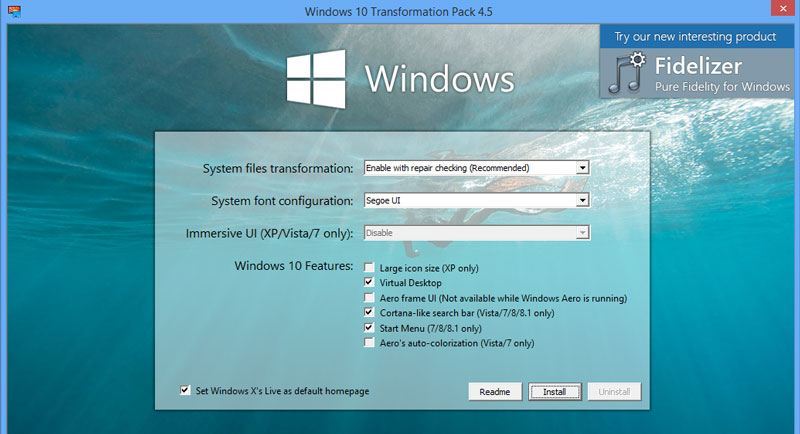Enable Large icon size checkbox

point(369,267)
